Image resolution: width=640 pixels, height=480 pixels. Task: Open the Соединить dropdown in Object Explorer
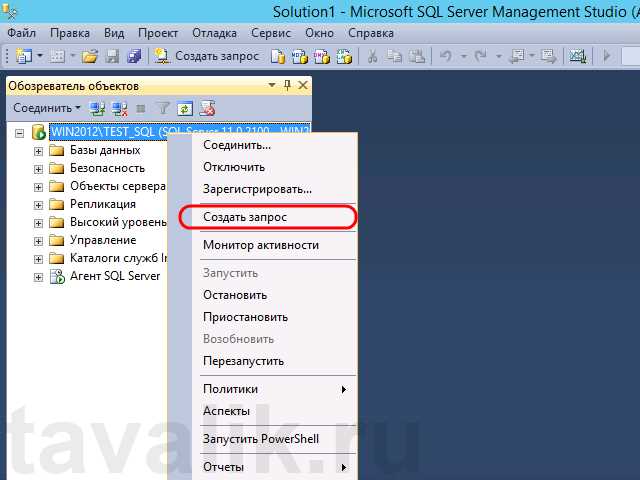pos(47,108)
